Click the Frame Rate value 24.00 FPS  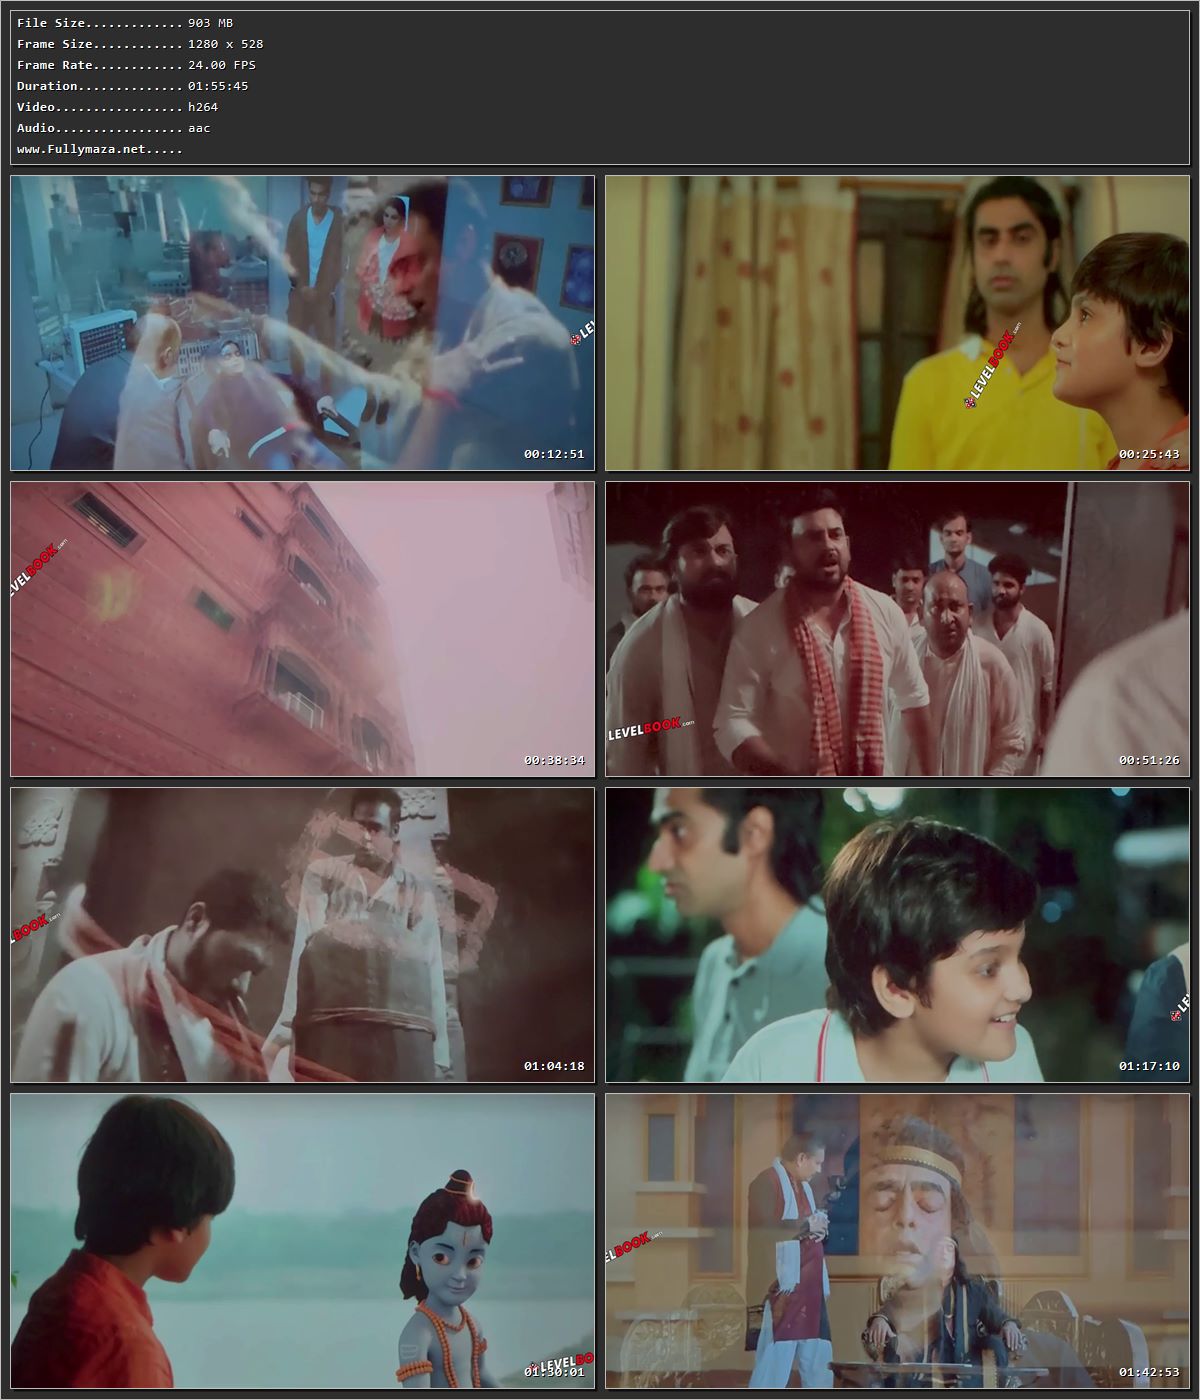222,65
